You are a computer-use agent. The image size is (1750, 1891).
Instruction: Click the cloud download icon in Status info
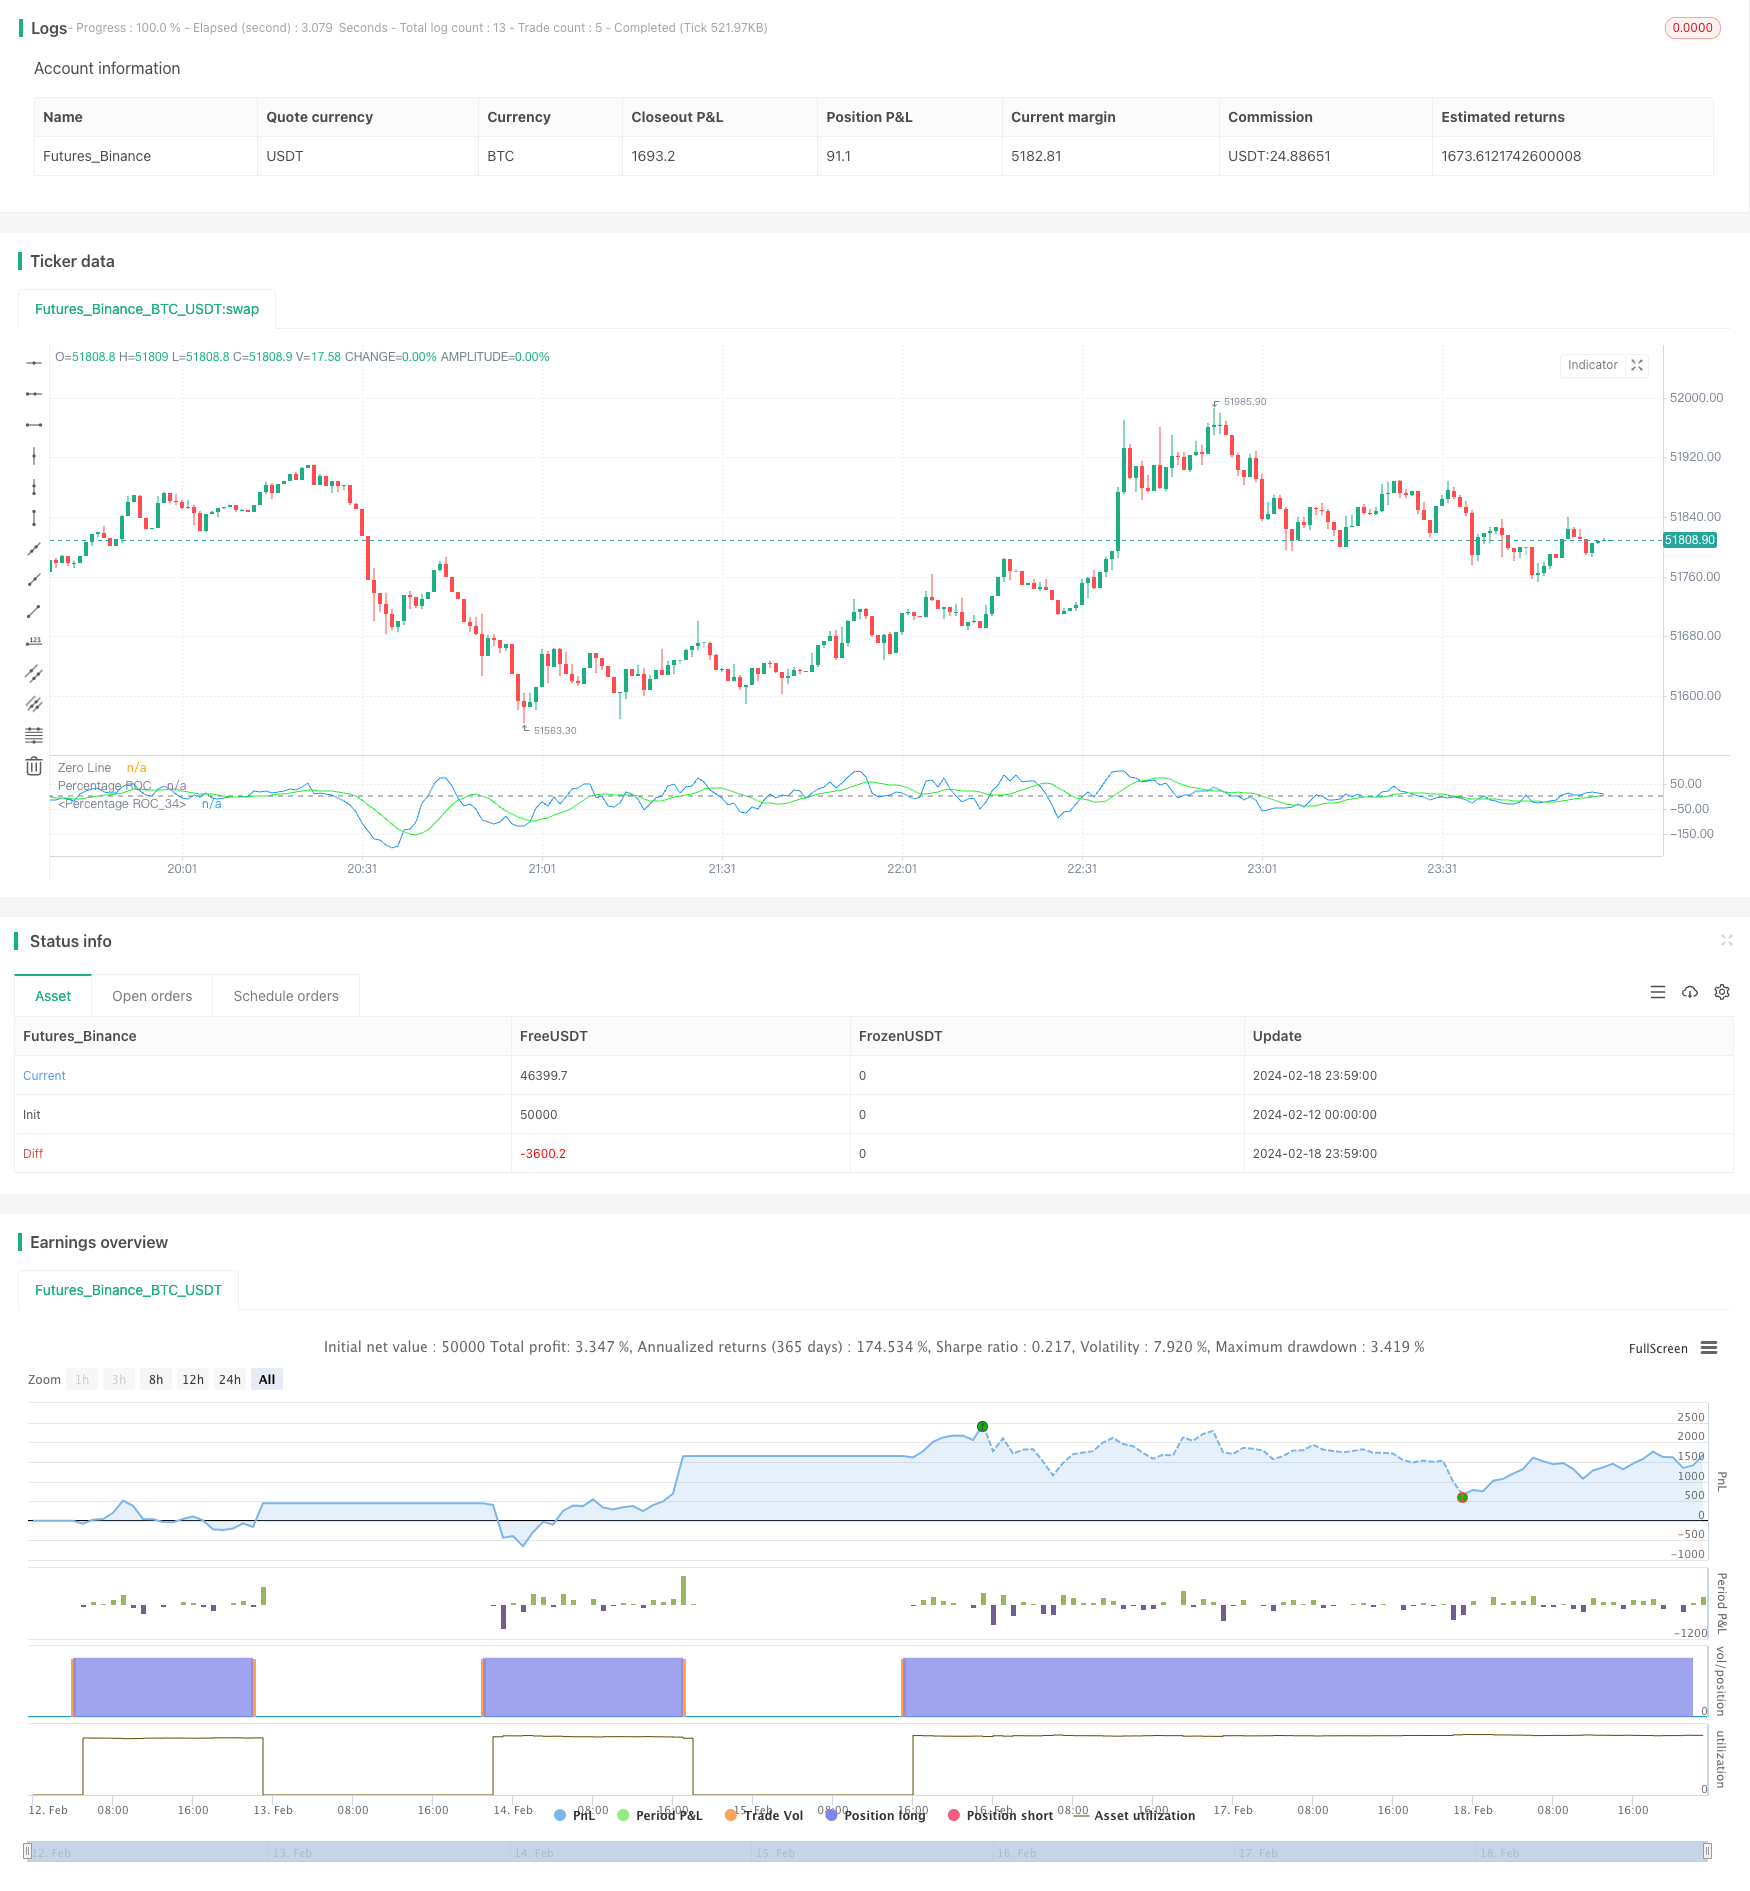coord(1690,992)
